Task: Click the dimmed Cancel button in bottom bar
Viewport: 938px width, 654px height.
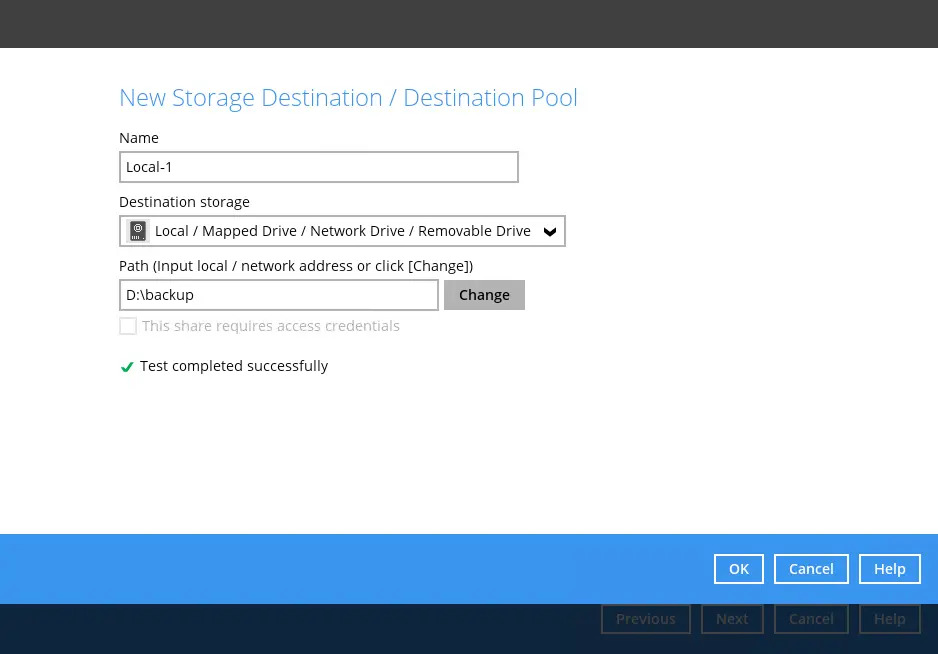Action: point(810,619)
